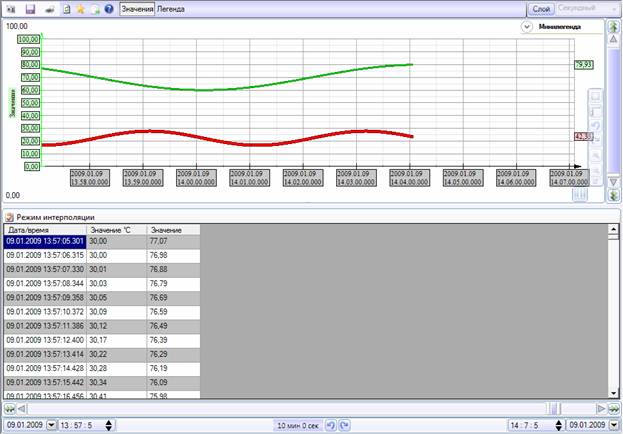Screen dimensions: 623x434
Task: Click the document checklist toolbar icon
Action: point(67,9)
